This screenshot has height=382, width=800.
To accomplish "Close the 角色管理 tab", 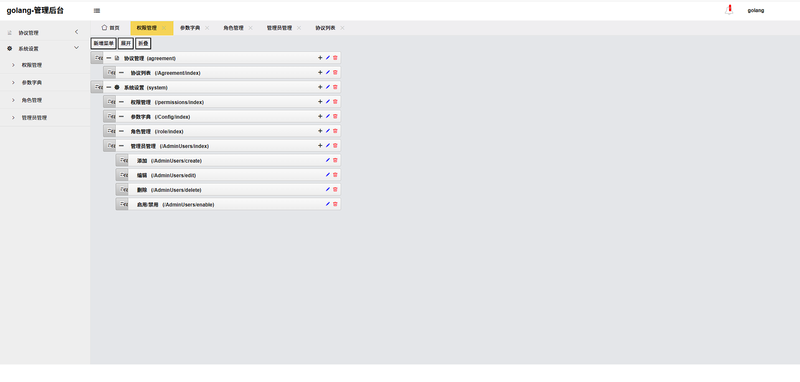I will pyautogui.click(x=251, y=28).
